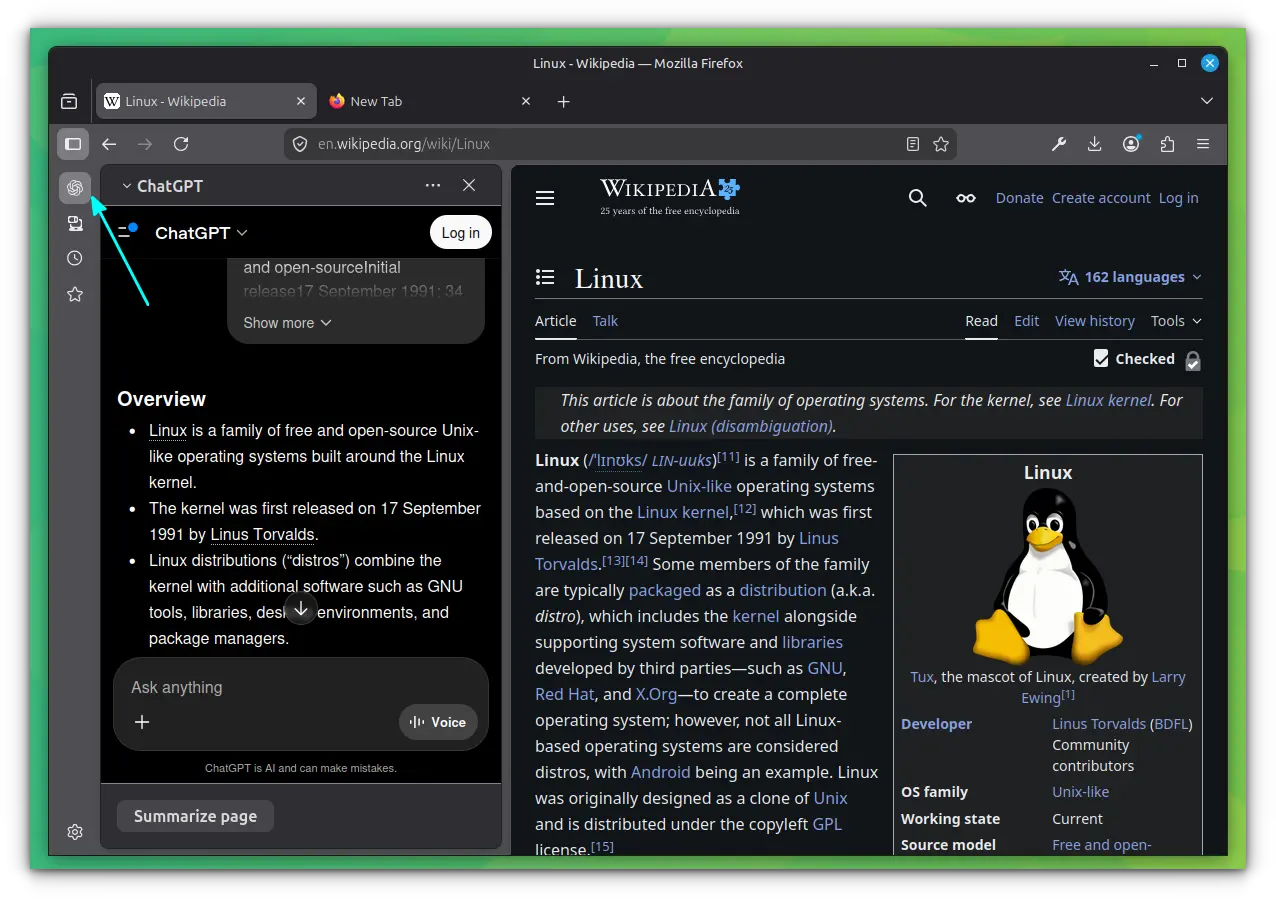This screenshot has width=1276, height=901.
Task: Open the Downloads panel
Action: click(x=1095, y=144)
